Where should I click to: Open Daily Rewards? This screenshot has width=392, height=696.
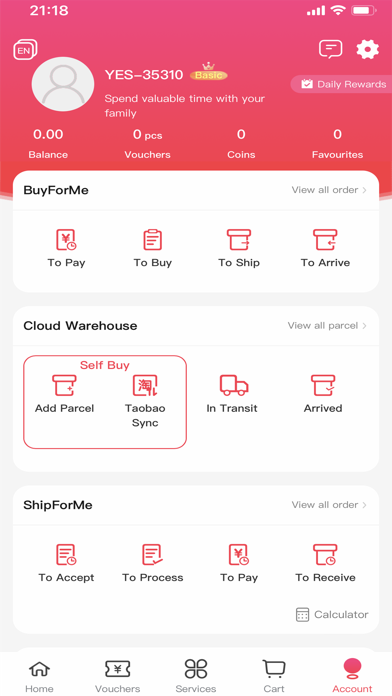[341, 84]
